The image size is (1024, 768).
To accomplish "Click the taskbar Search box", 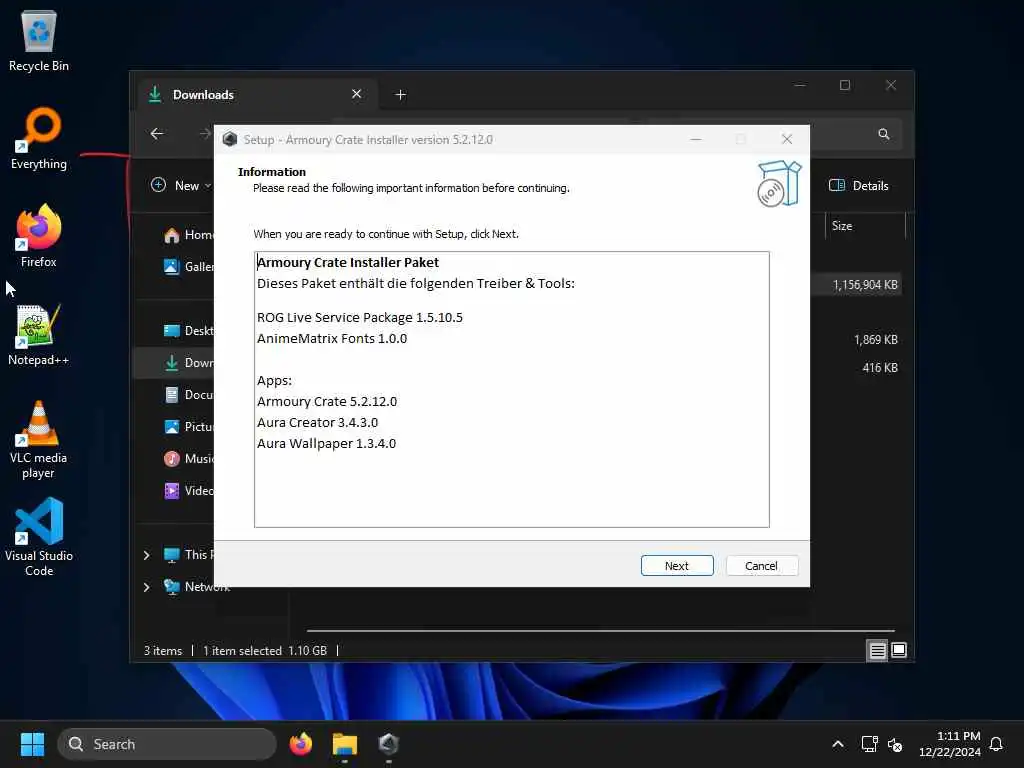I will (x=167, y=744).
